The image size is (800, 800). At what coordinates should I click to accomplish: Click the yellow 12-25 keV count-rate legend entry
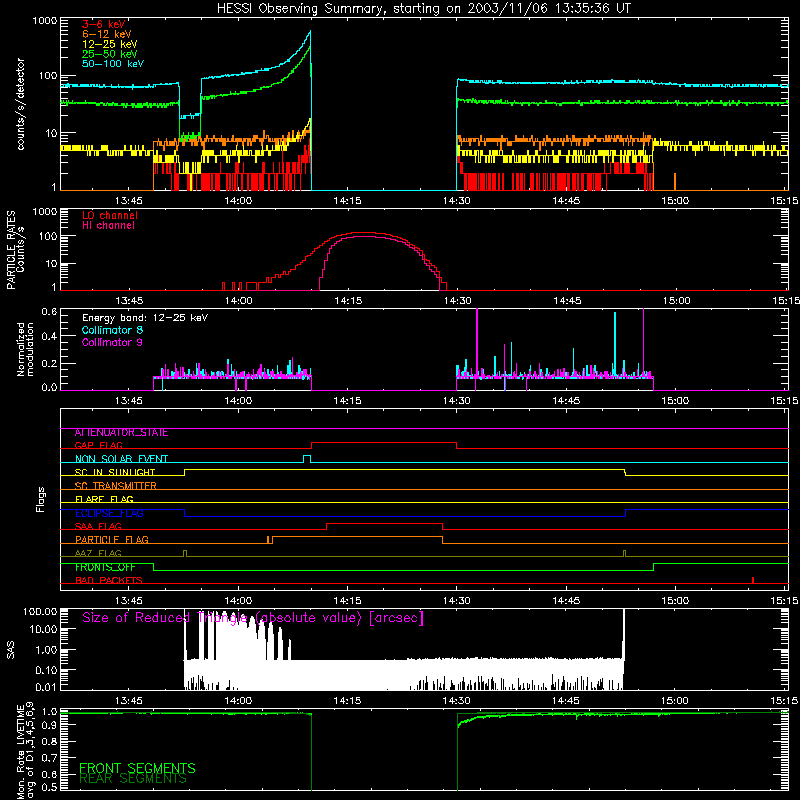tap(110, 44)
